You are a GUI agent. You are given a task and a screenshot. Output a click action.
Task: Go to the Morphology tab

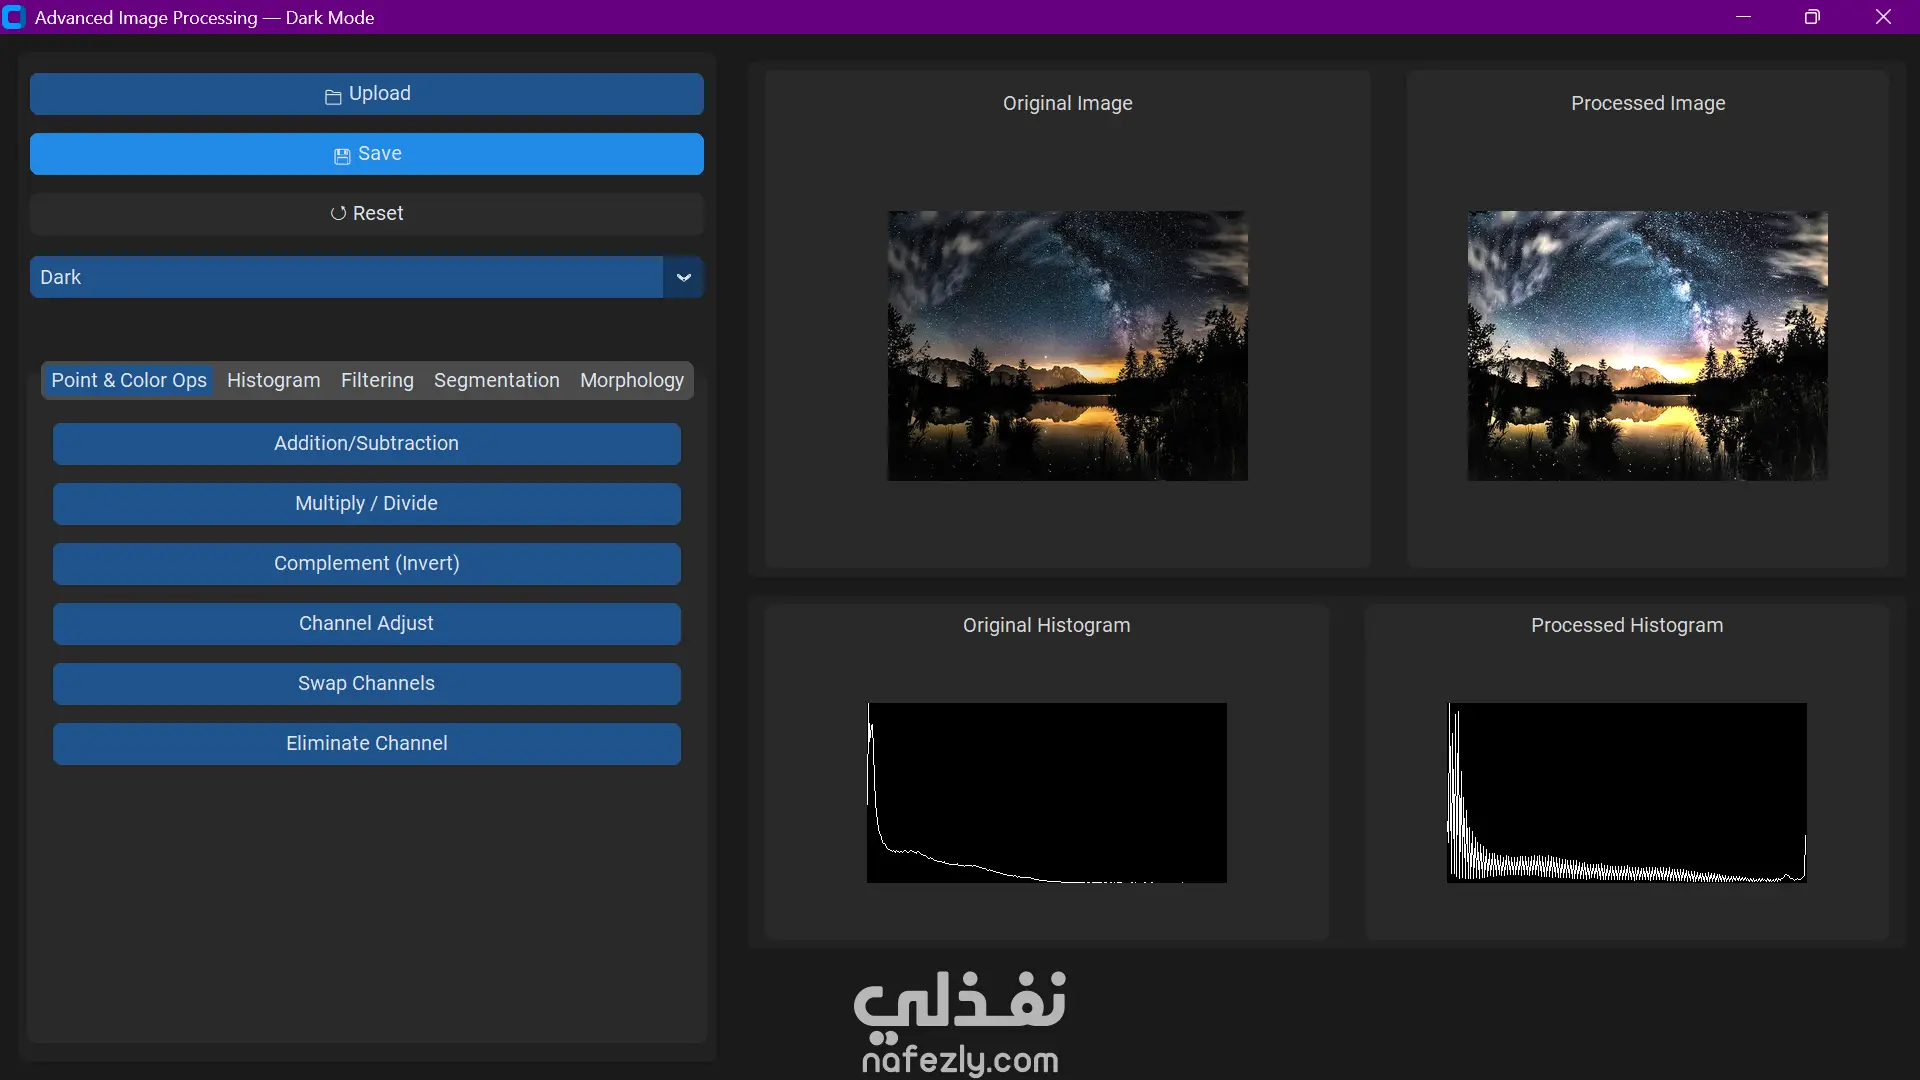click(631, 381)
